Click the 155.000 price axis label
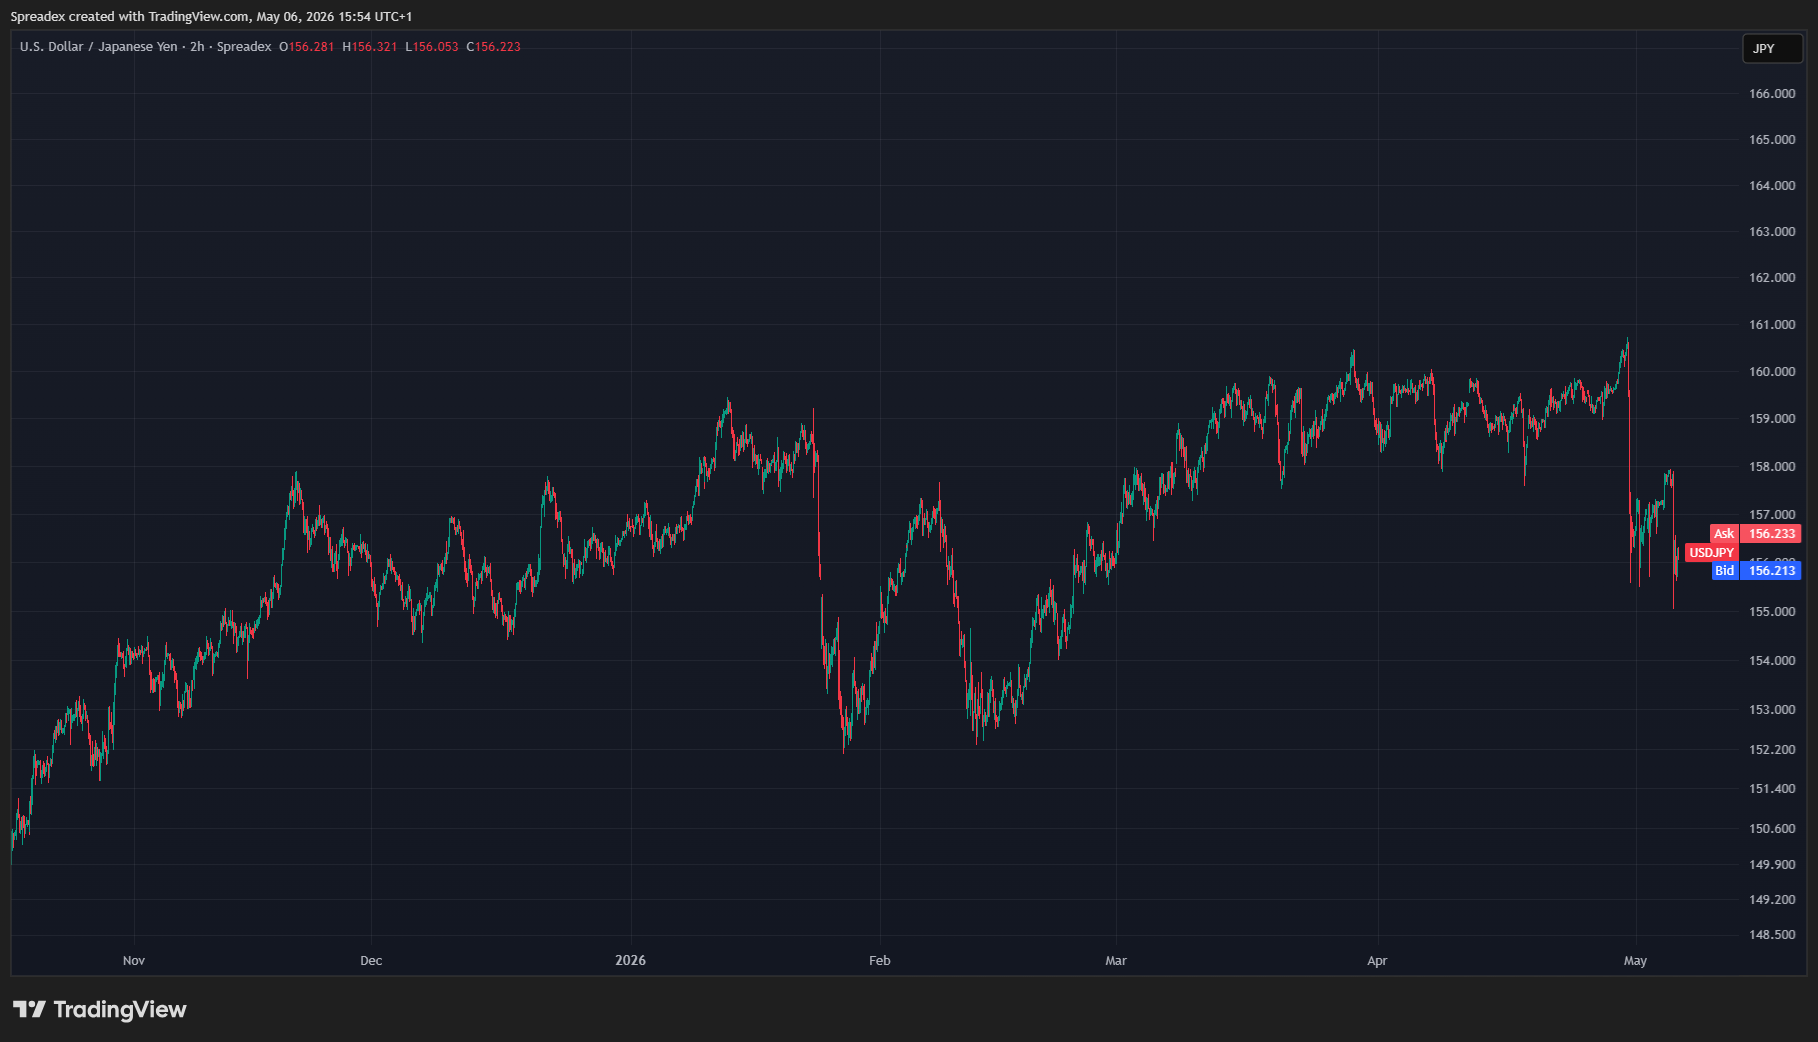 pyautogui.click(x=1772, y=612)
